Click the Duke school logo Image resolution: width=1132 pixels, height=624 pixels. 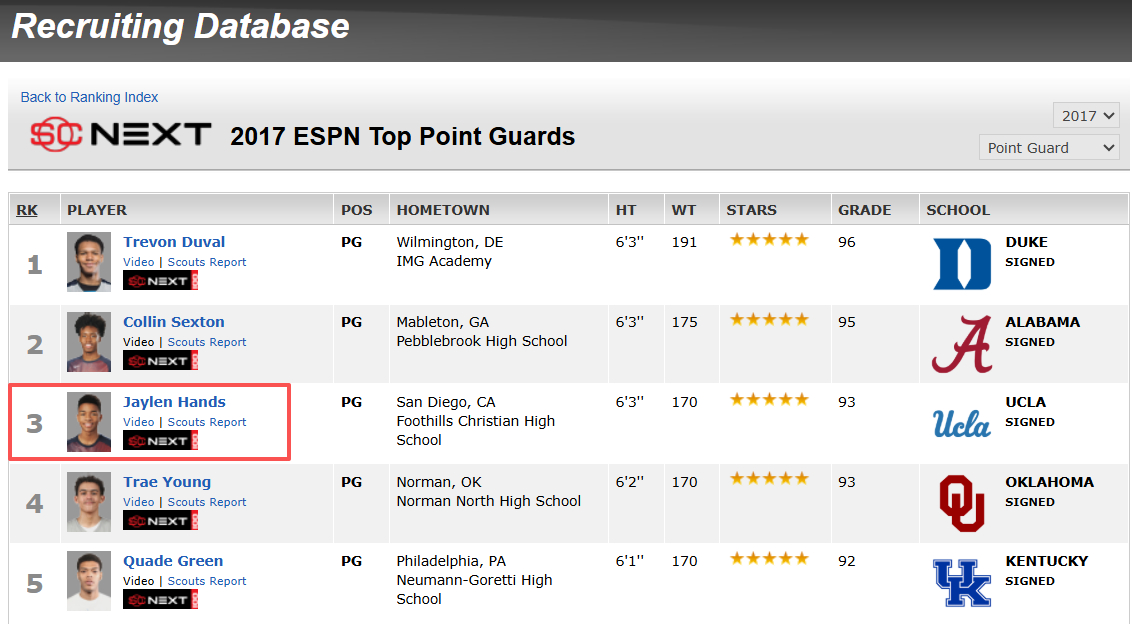point(962,264)
